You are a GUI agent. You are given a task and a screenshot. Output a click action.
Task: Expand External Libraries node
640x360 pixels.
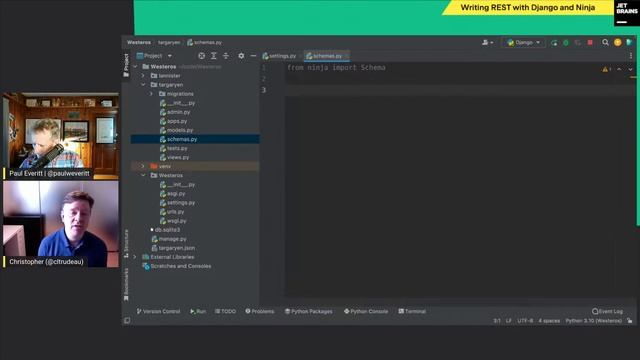135,257
